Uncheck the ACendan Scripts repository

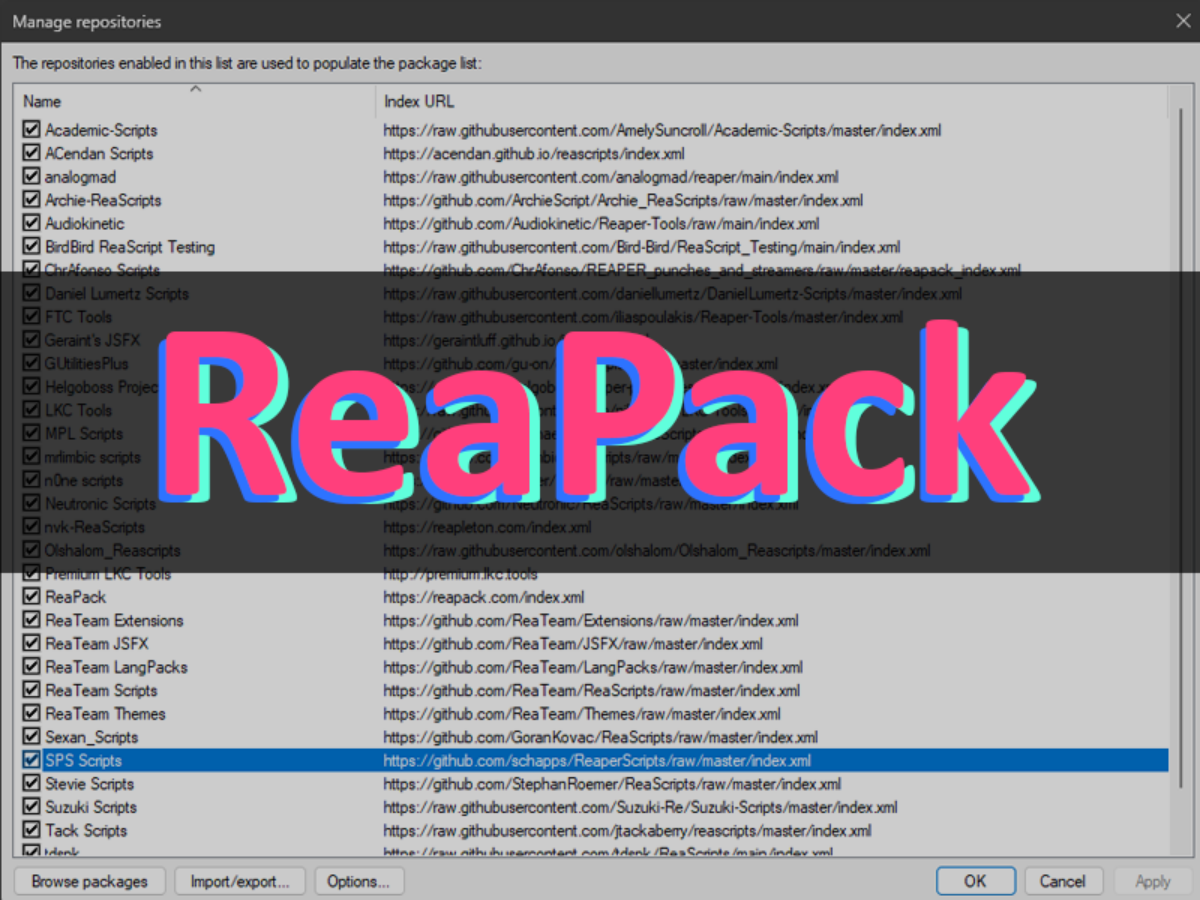click(x=32, y=153)
